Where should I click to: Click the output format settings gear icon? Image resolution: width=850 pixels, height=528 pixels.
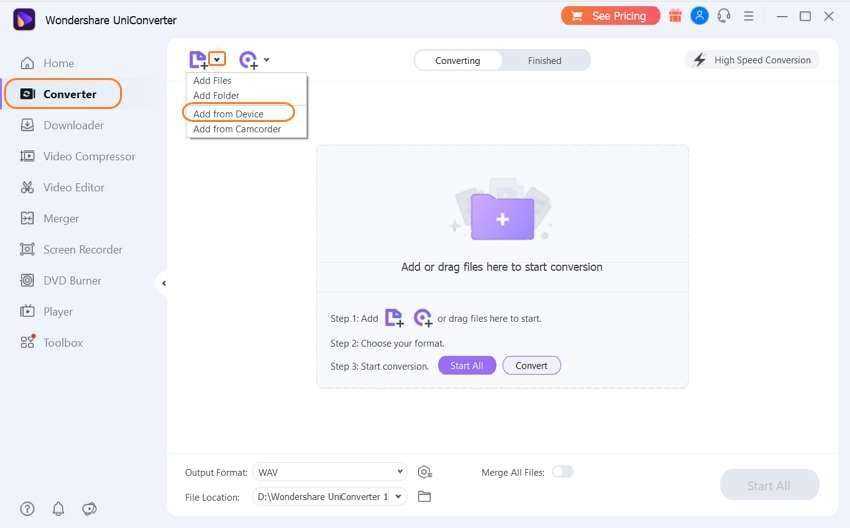(425, 472)
